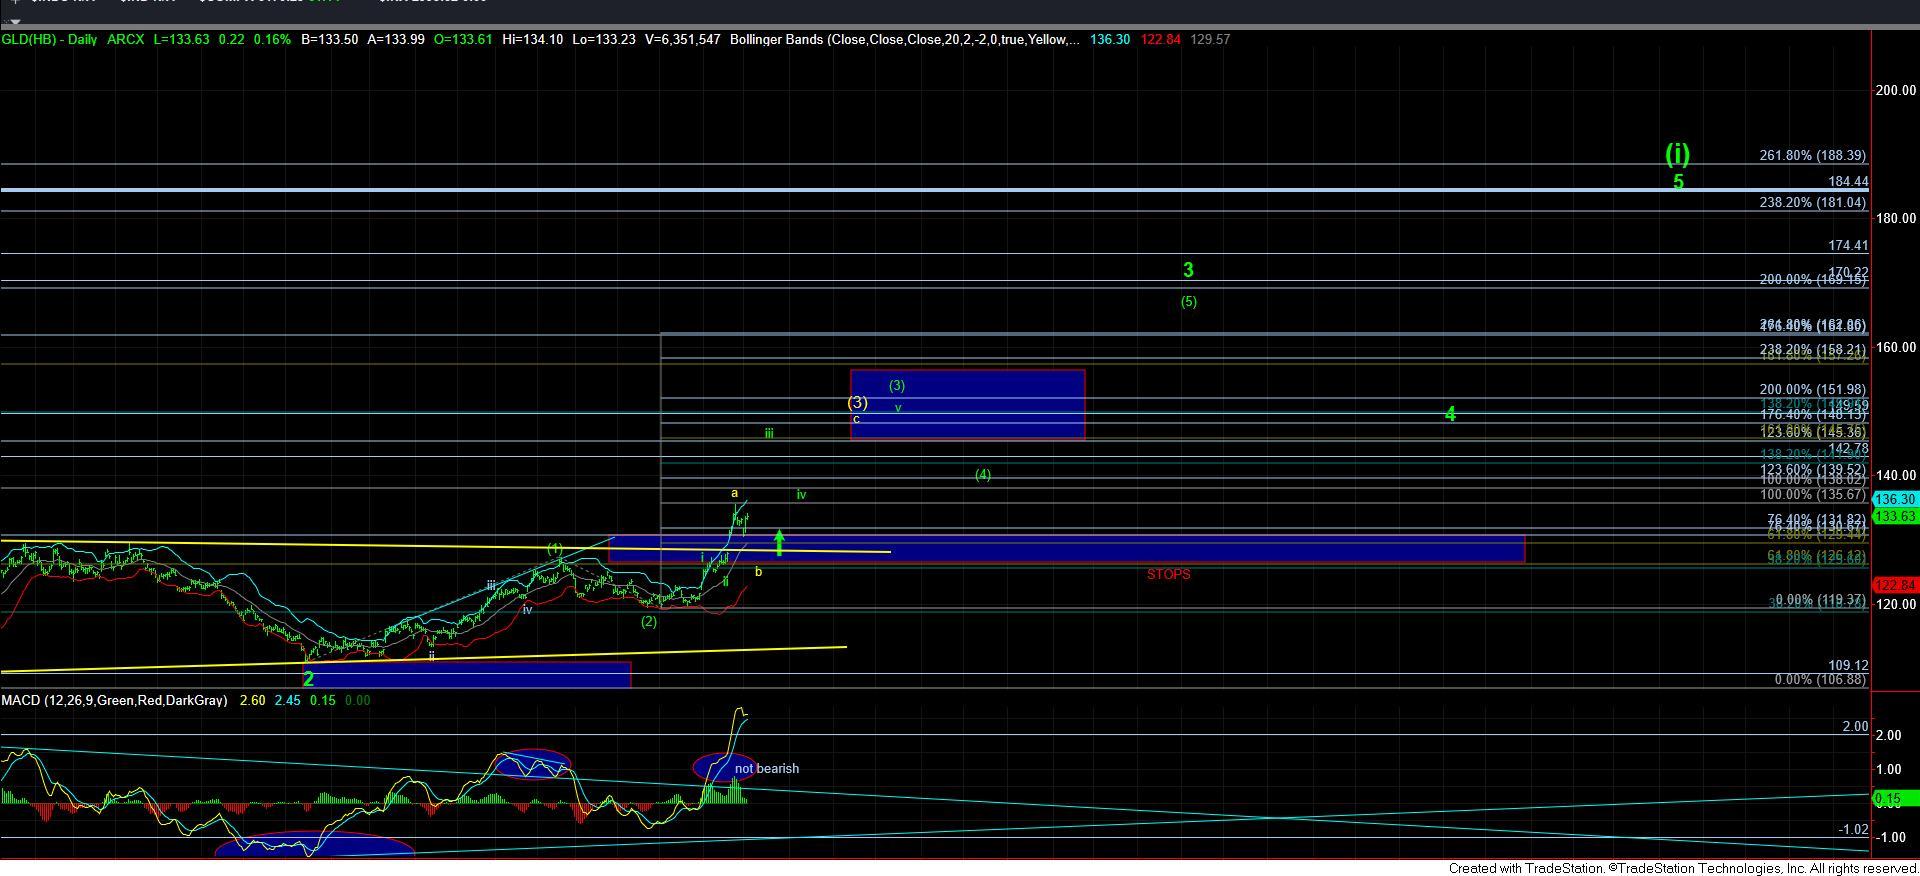1920x876 pixels.
Task: Open the Bollinger Bands indicator label
Action: click(905, 40)
